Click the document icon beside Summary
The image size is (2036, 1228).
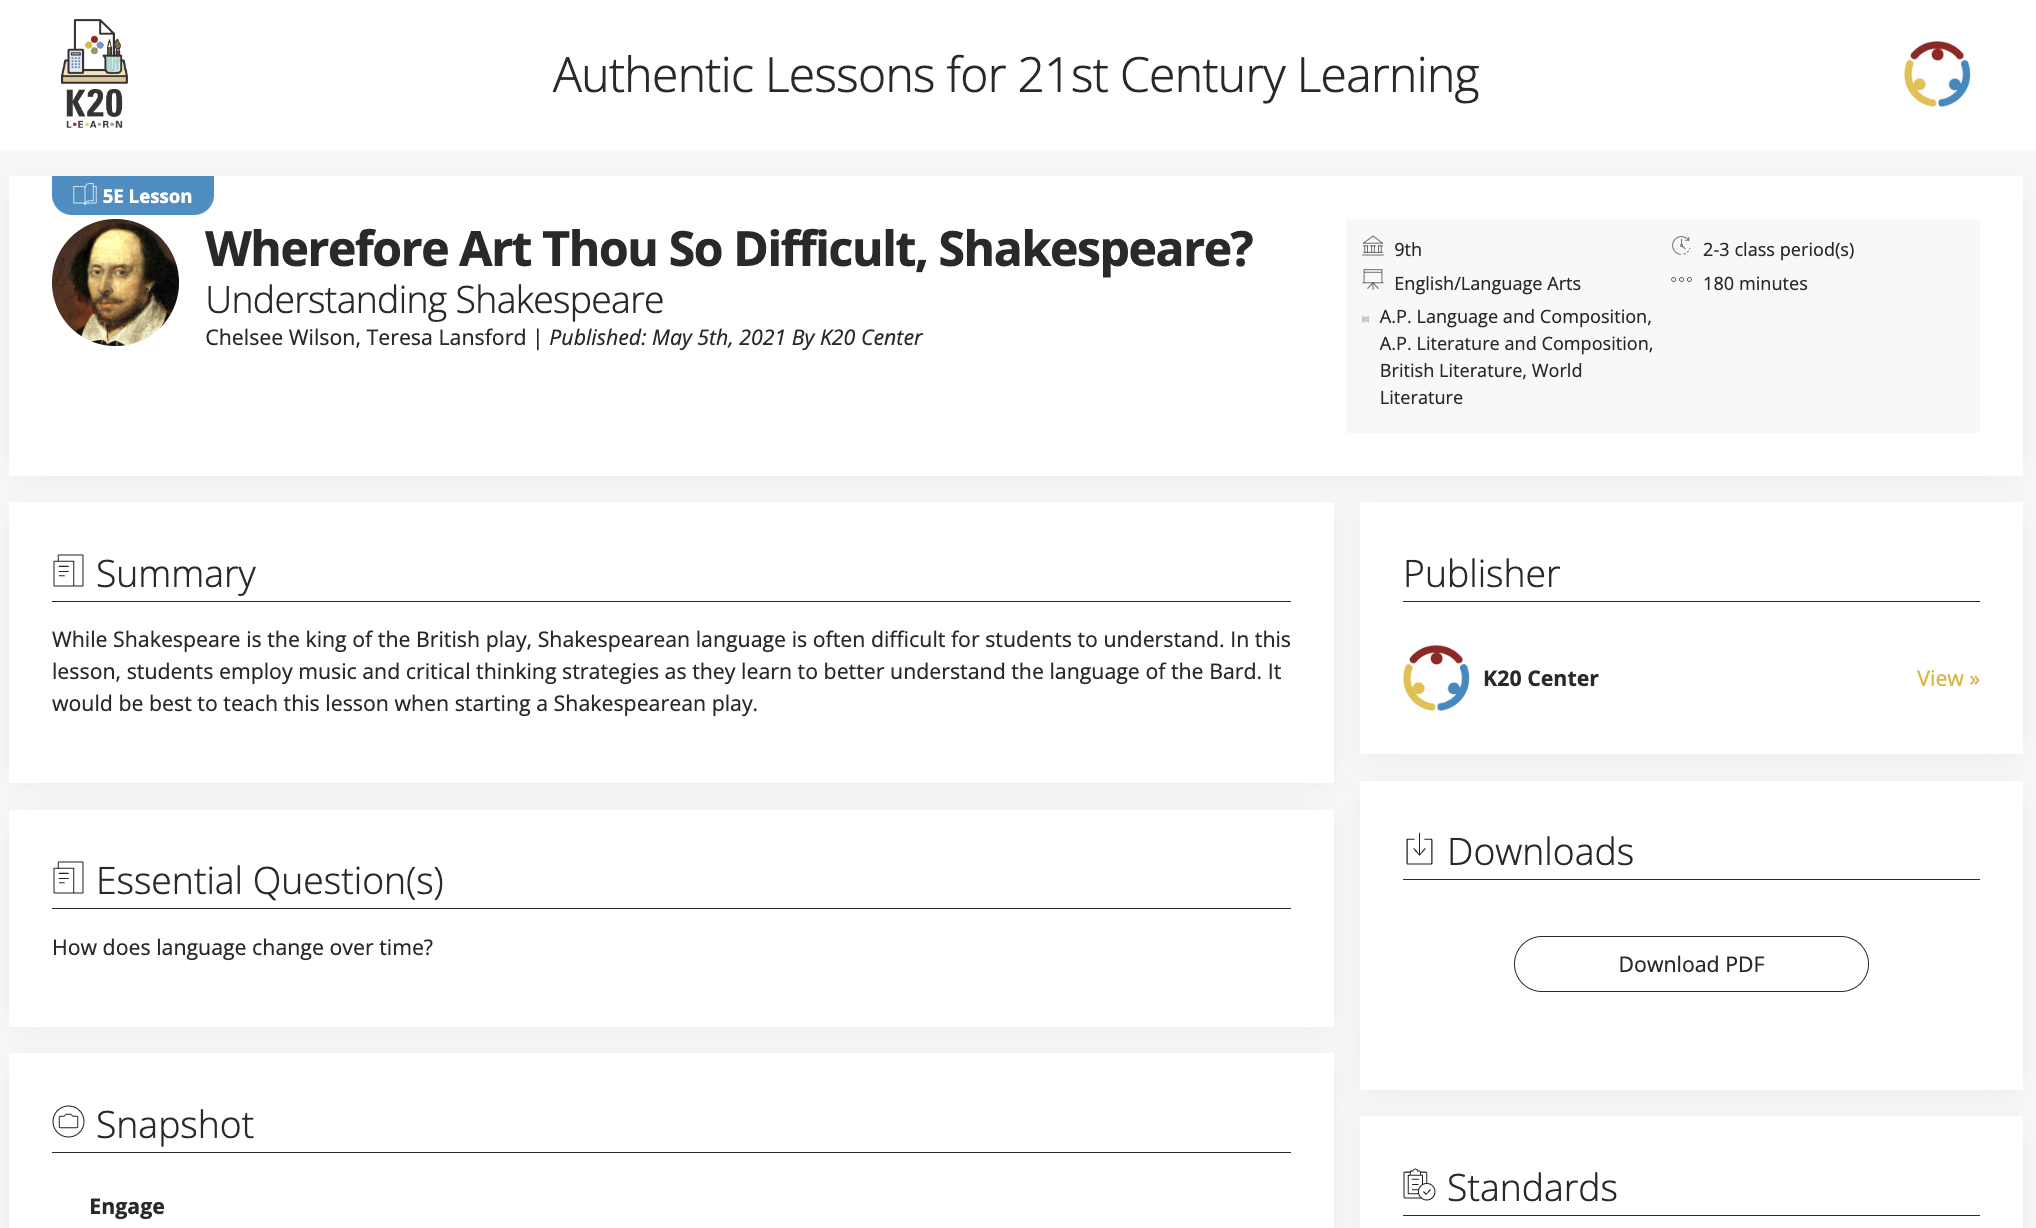68,570
